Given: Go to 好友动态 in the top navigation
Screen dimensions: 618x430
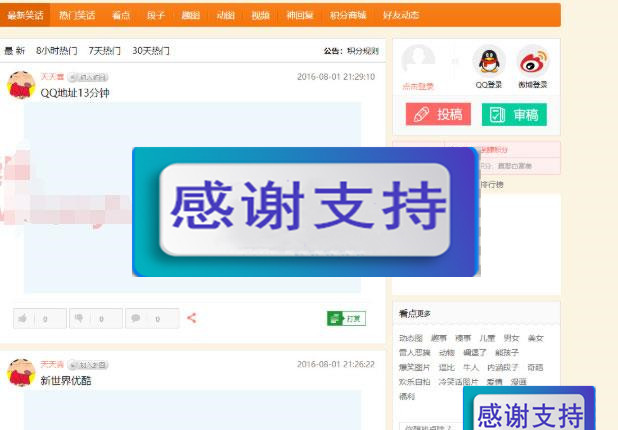Looking at the screenshot, I should point(401,15).
